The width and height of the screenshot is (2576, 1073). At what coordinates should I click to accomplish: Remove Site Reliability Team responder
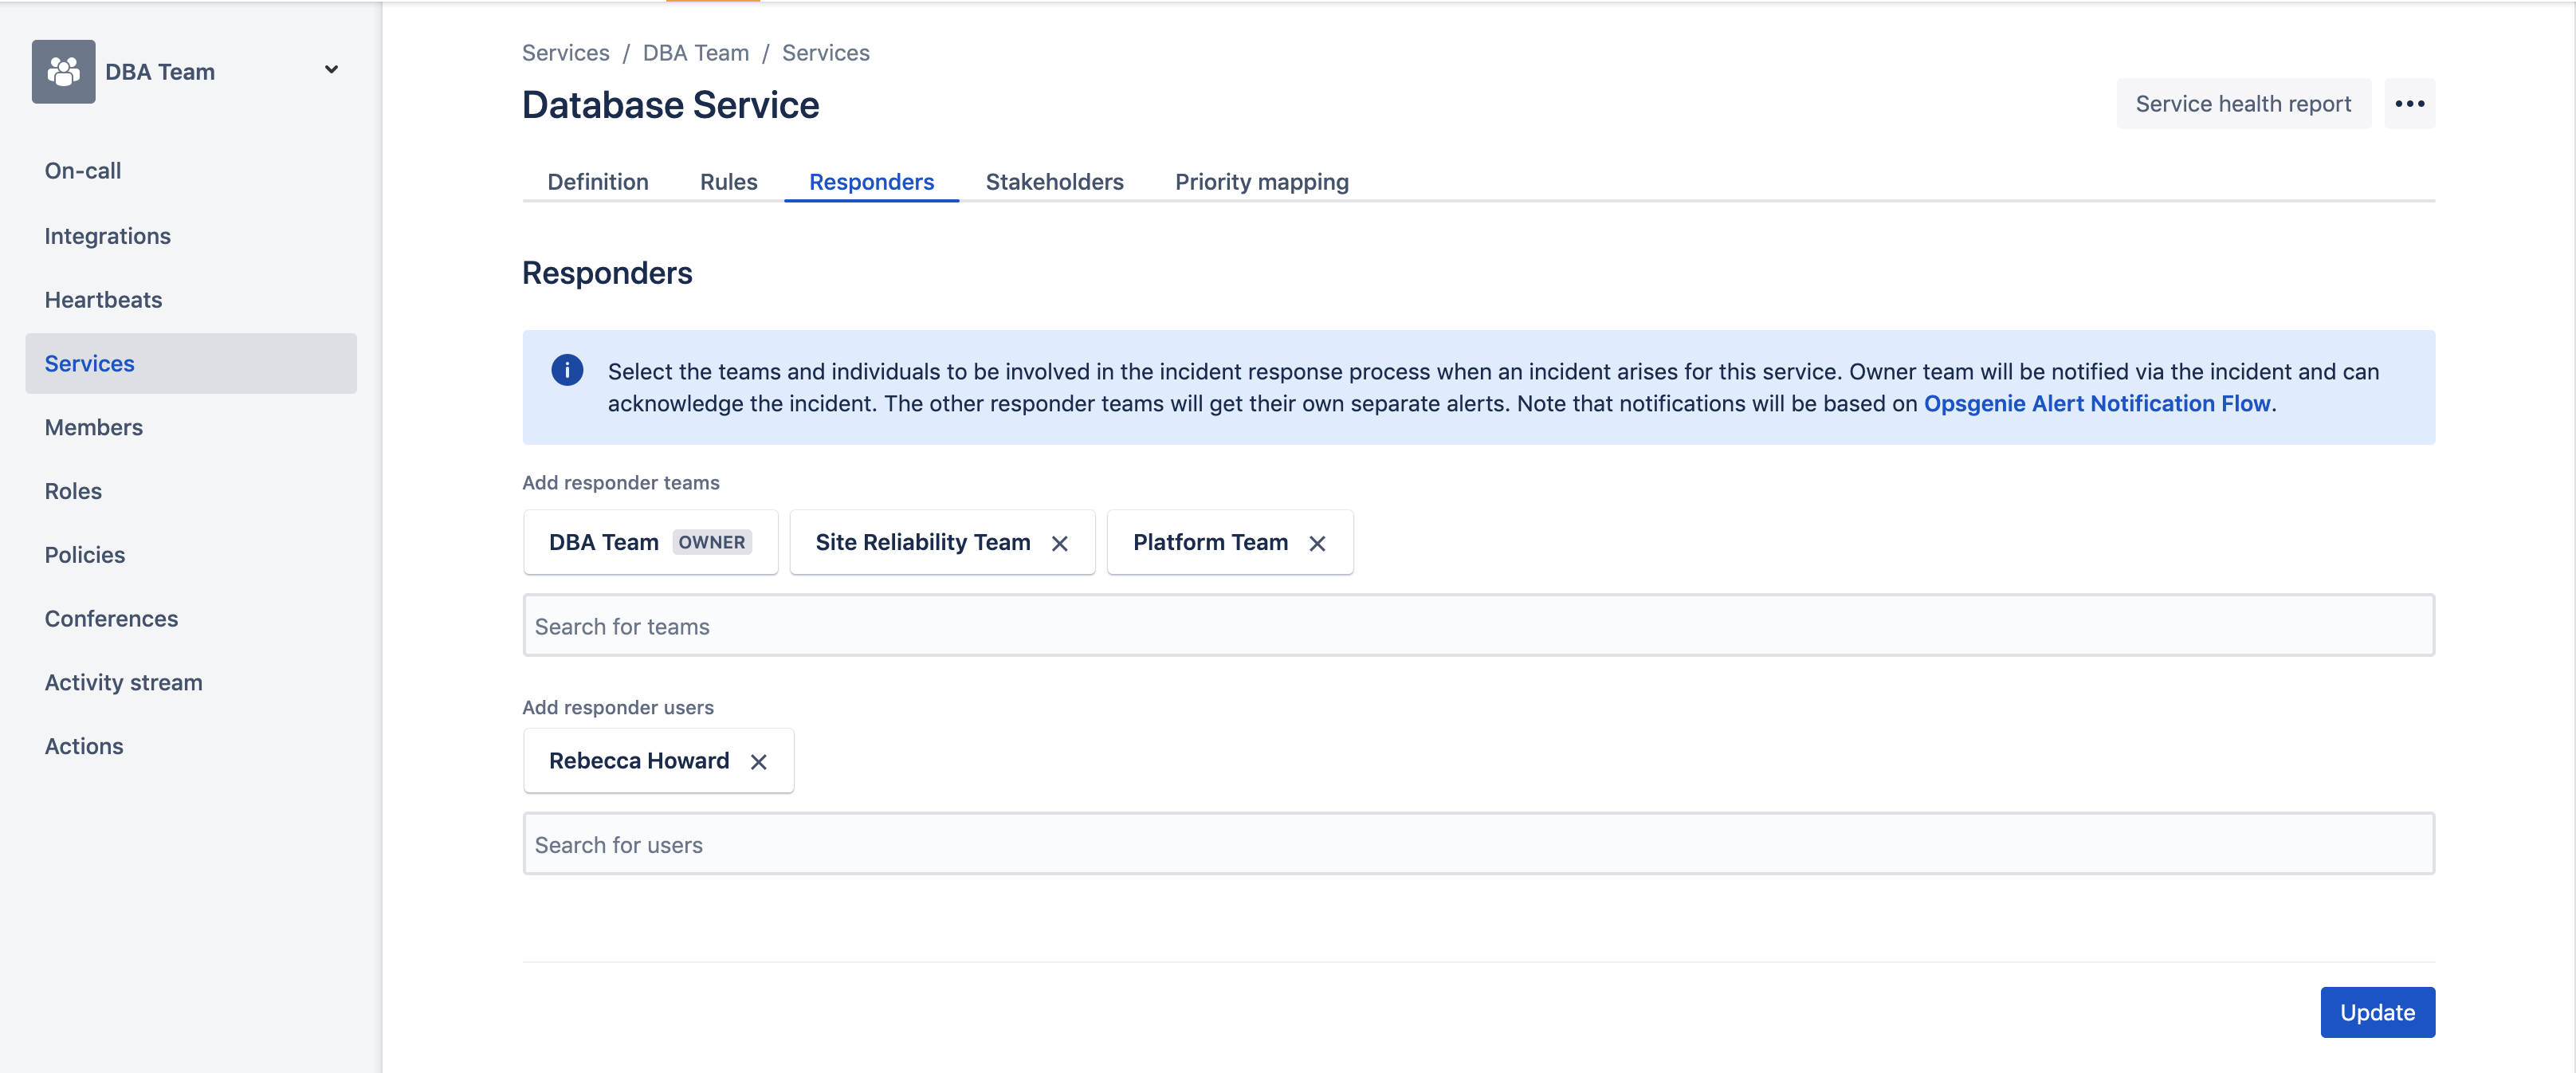pos(1059,540)
